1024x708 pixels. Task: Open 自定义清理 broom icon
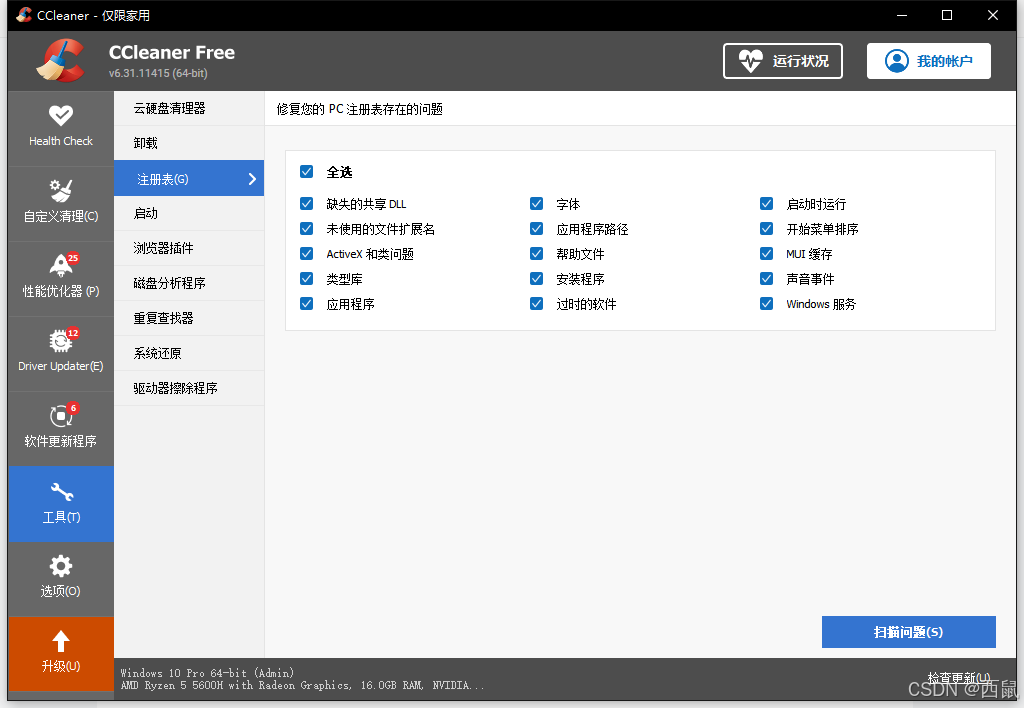[61, 191]
